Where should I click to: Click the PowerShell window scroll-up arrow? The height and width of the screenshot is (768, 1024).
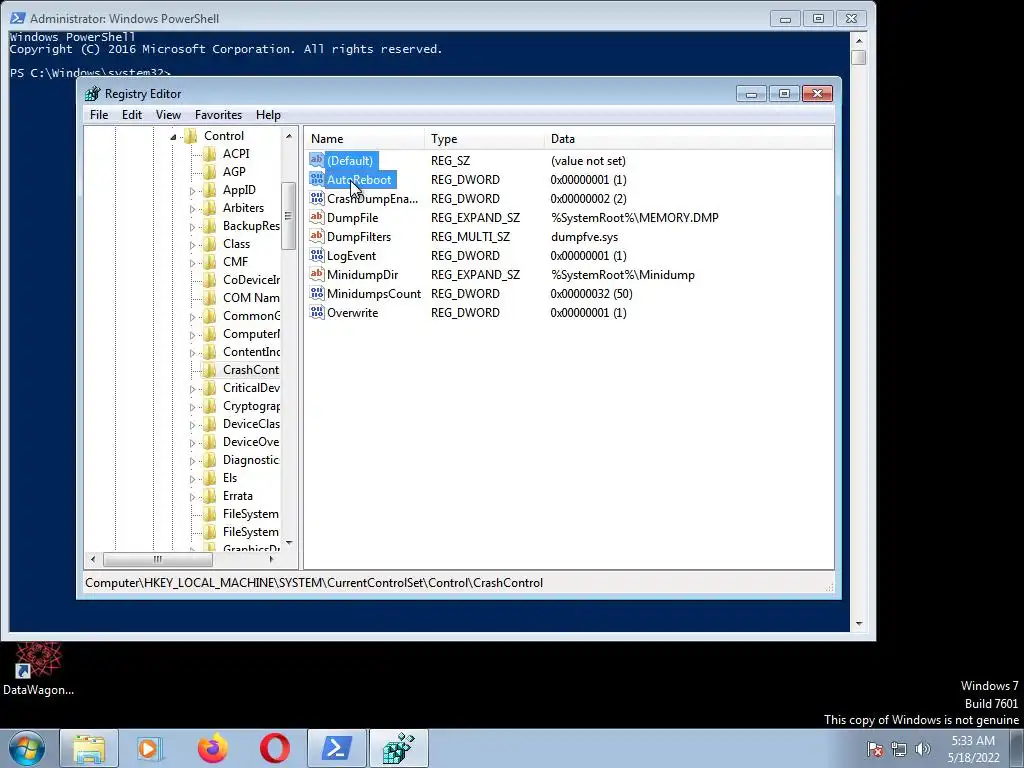(859, 40)
